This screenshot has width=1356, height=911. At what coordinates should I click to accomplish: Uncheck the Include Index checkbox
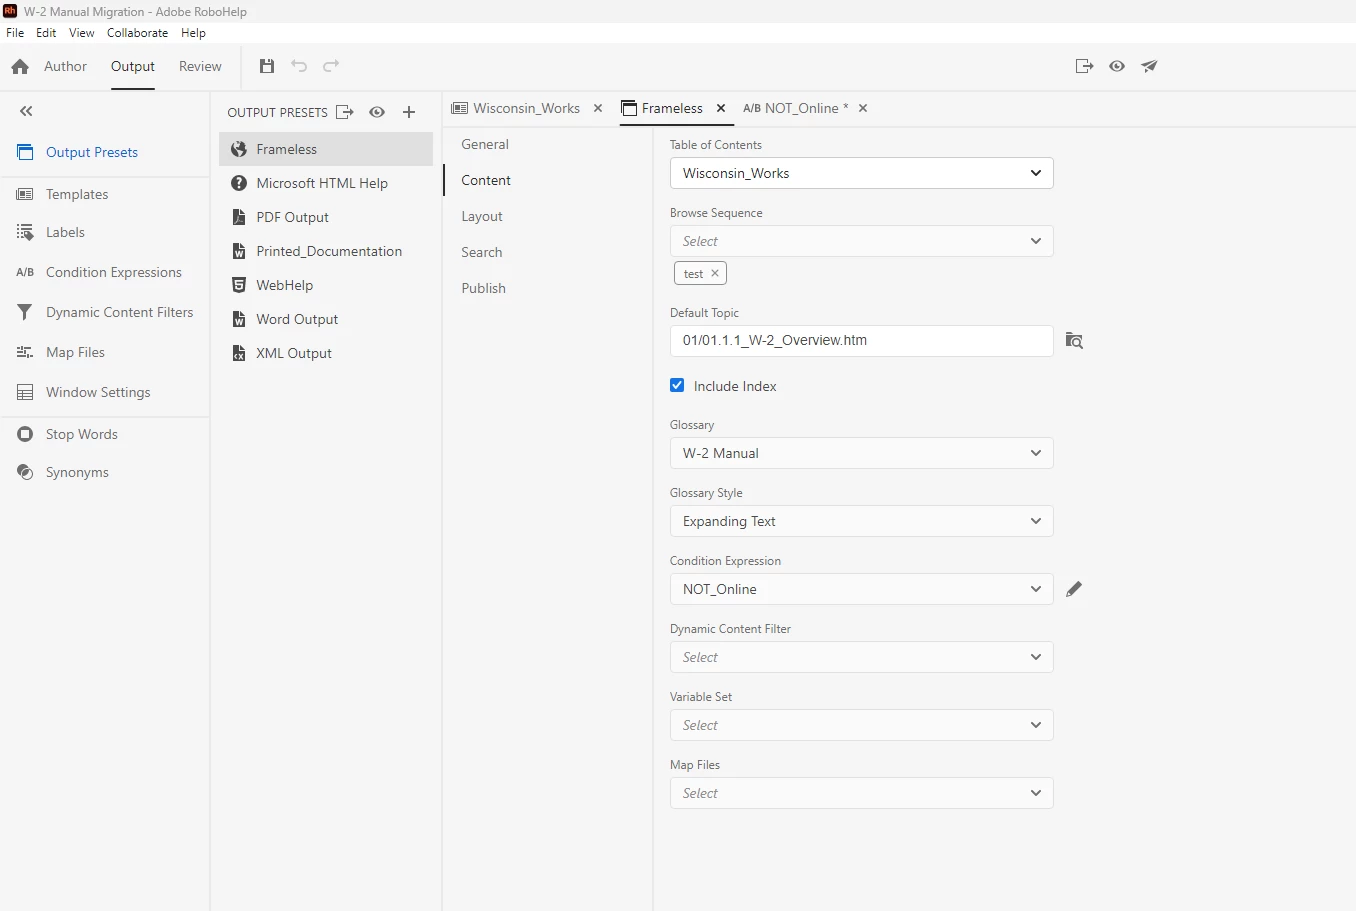pyautogui.click(x=677, y=385)
